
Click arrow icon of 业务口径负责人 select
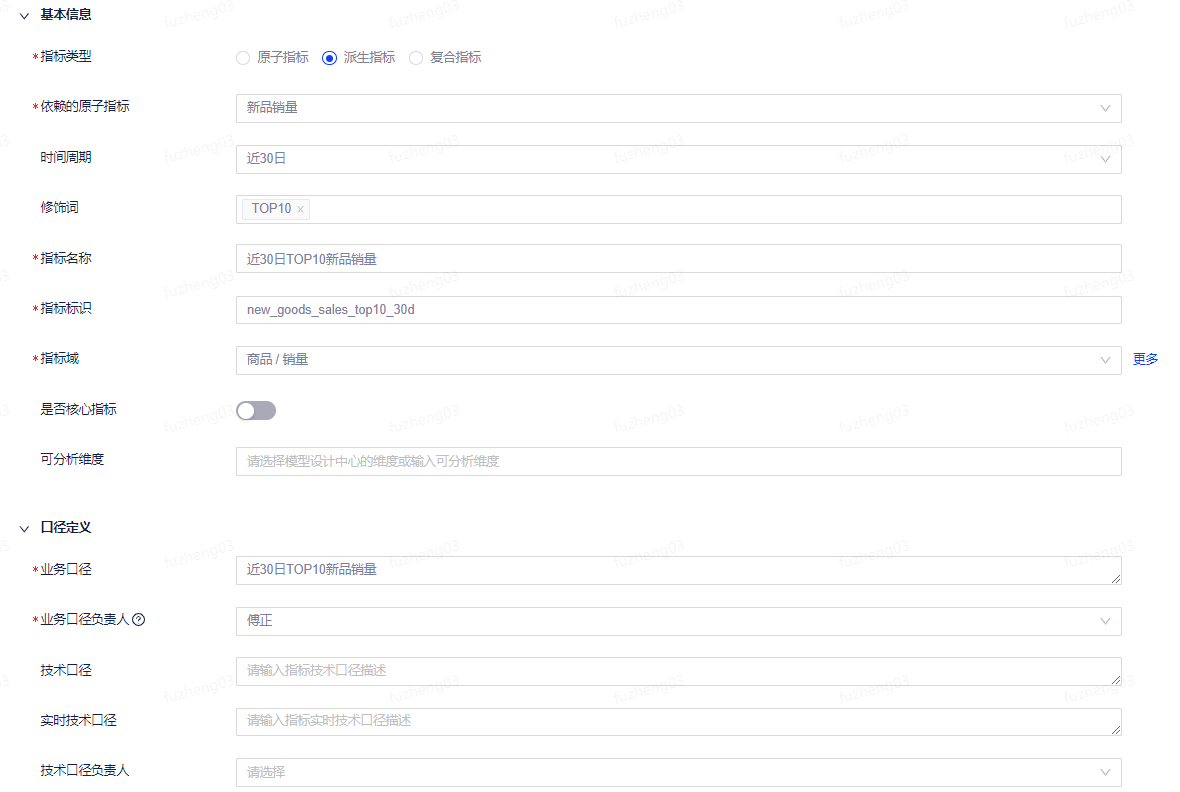(x=1105, y=621)
